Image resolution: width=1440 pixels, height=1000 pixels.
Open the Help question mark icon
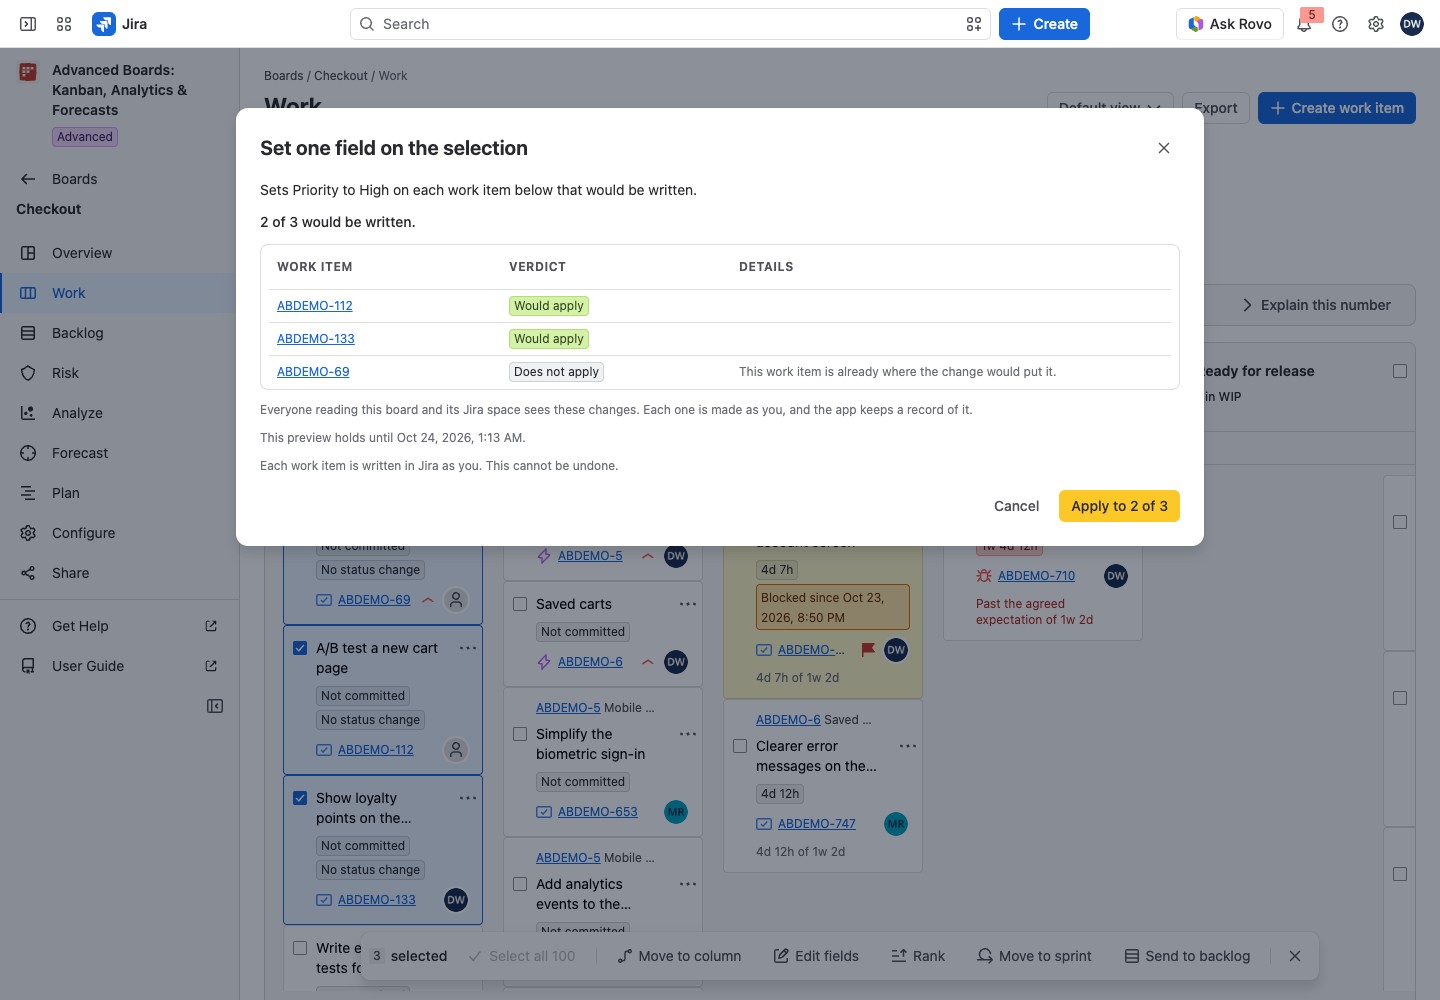1340,24
